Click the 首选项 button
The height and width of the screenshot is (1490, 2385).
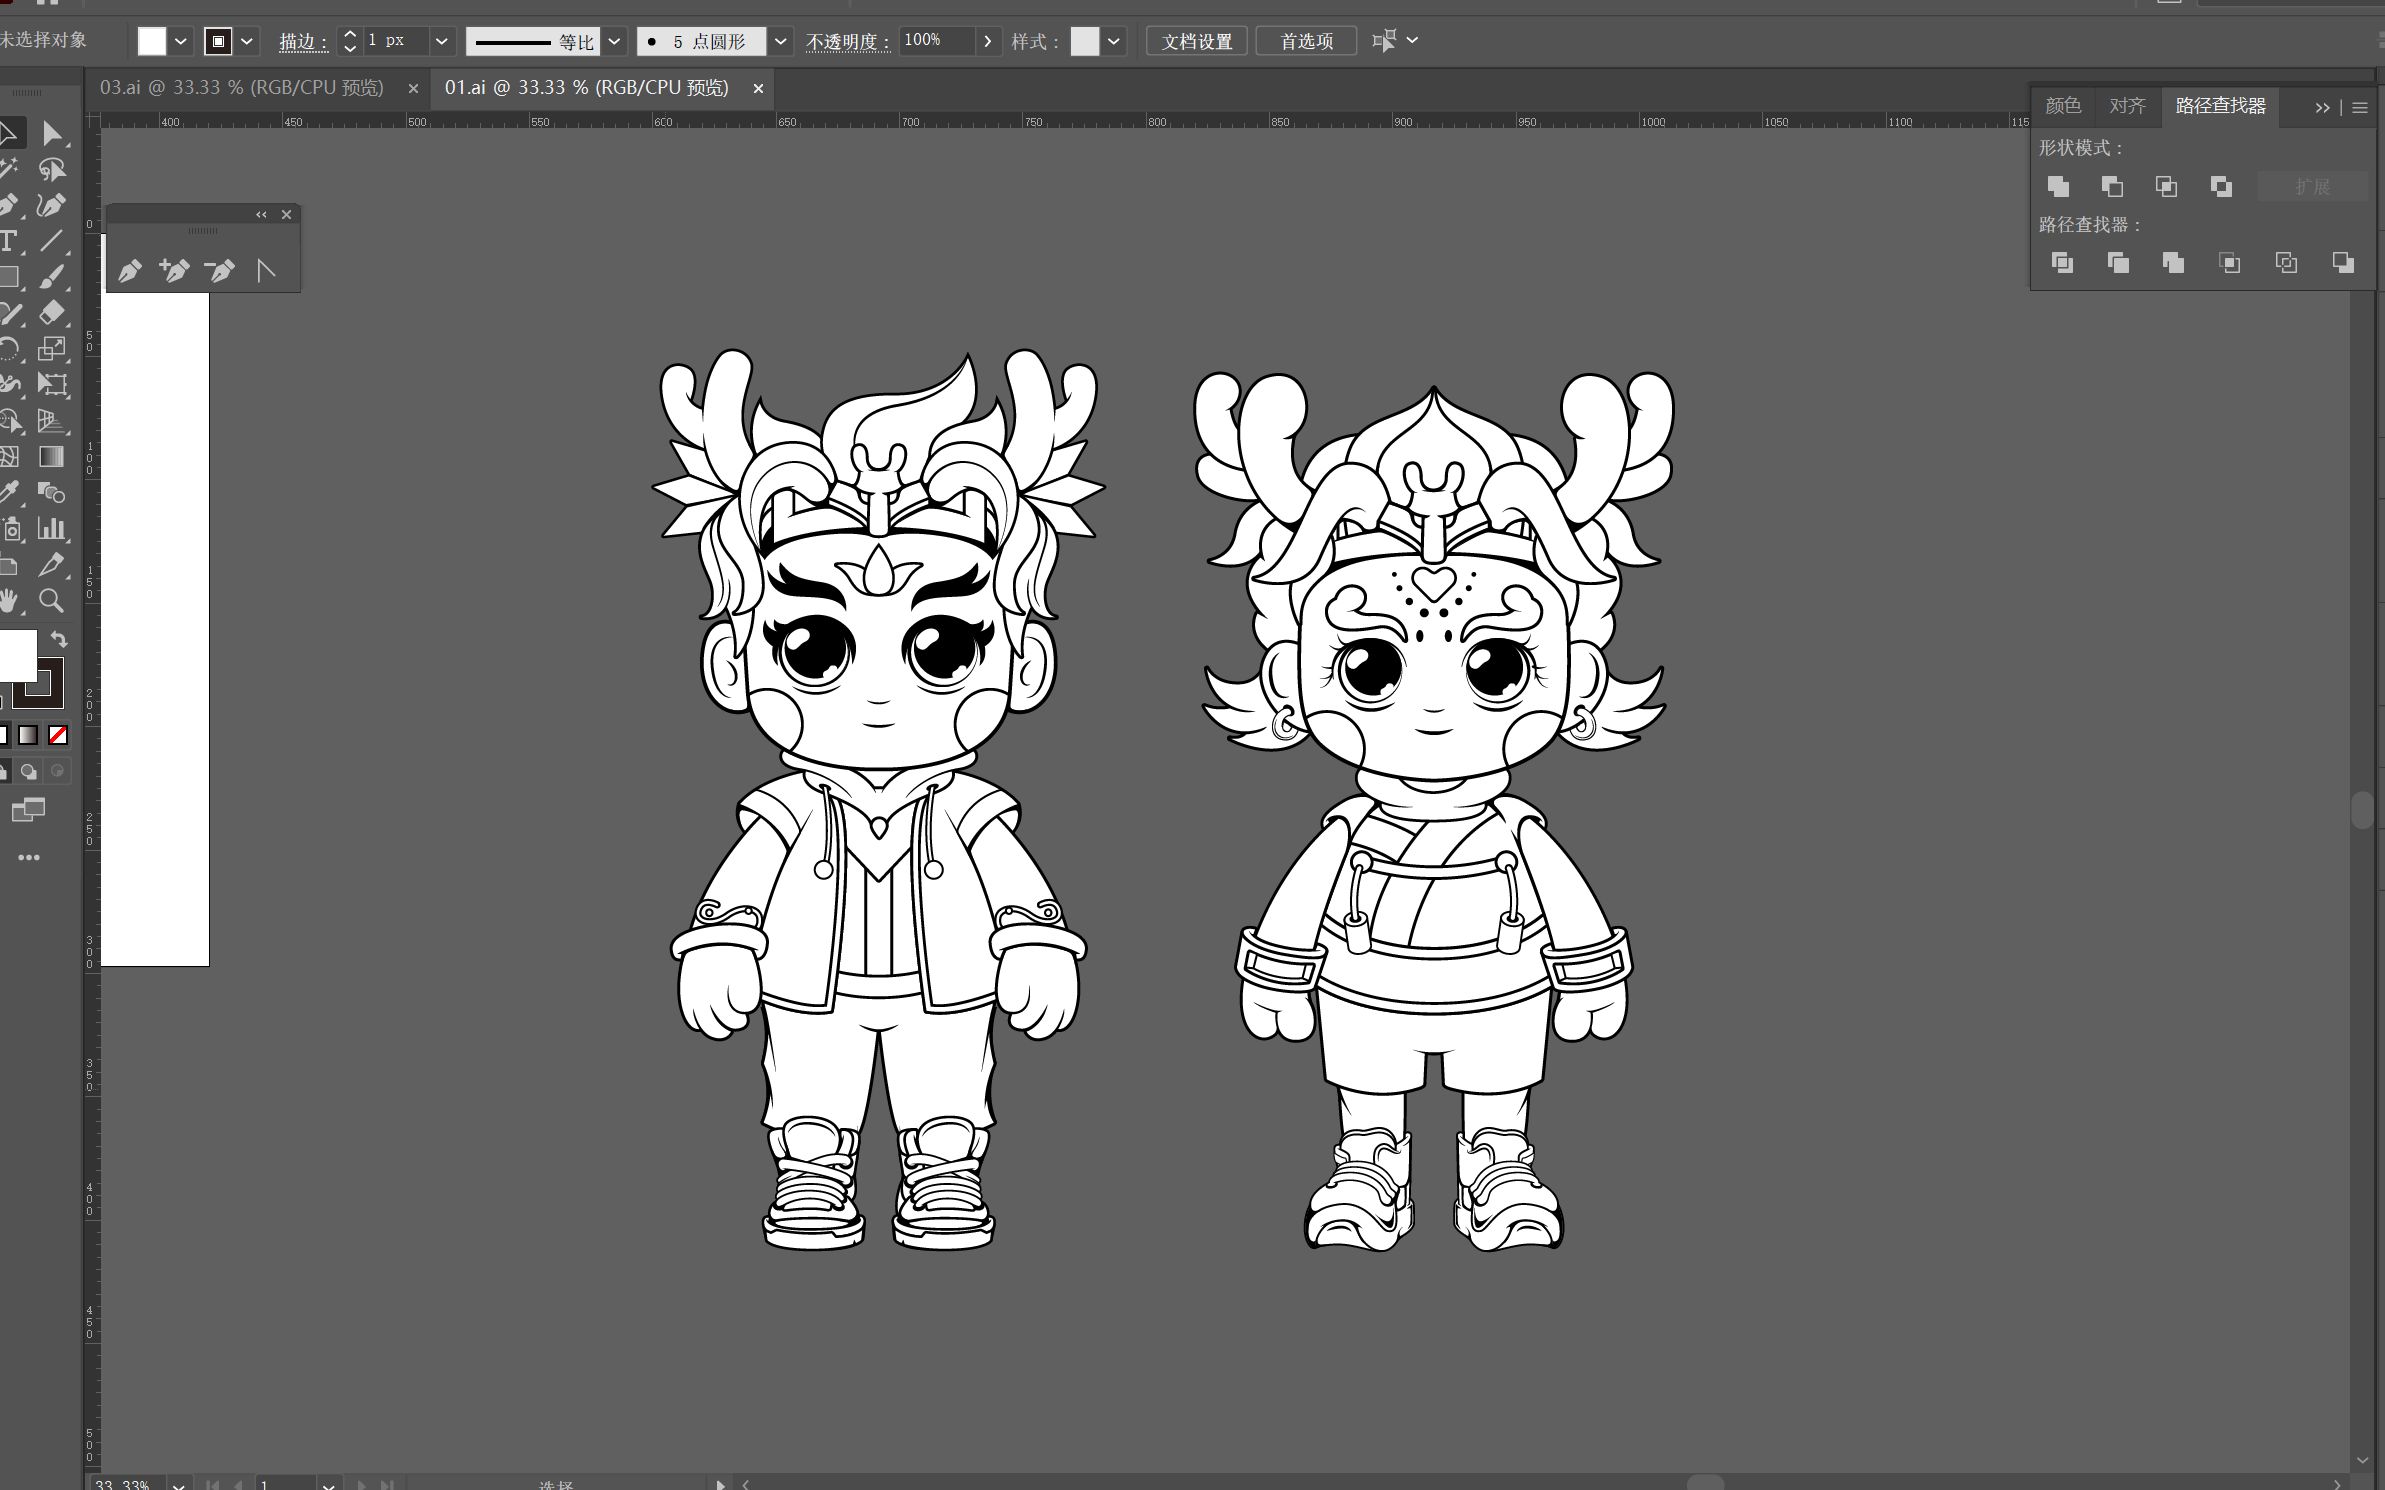[1306, 41]
